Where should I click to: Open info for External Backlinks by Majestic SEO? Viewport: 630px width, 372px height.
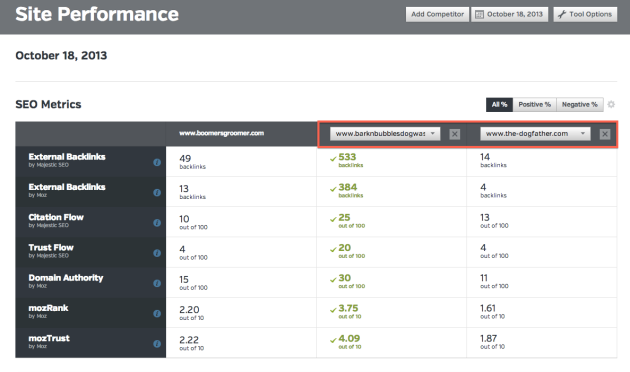point(157,162)
